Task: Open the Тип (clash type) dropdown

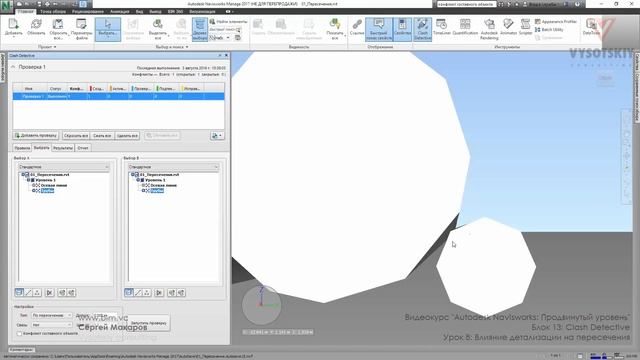Action: (52, 316)
